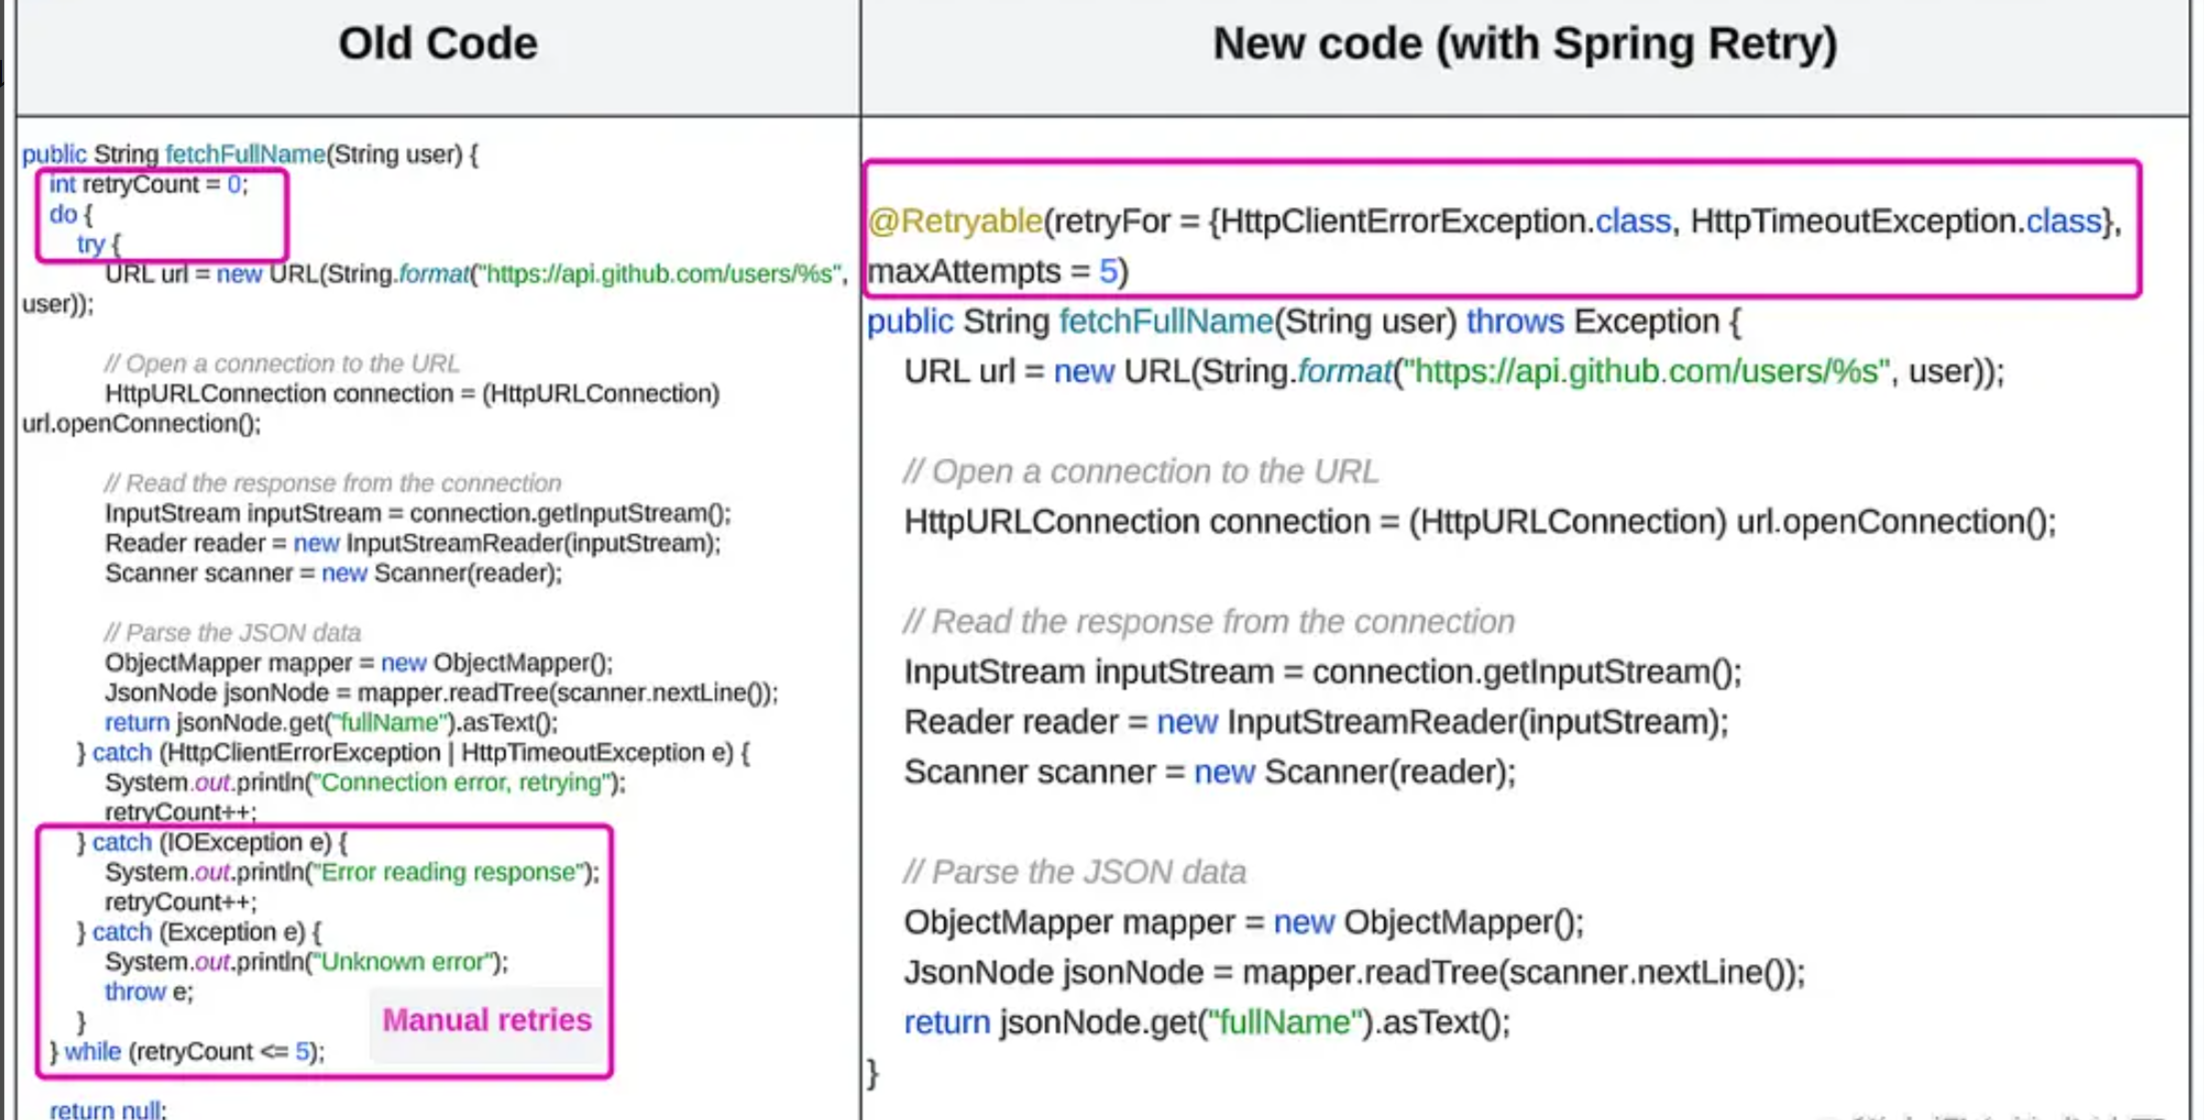The width and height of the screenshot is (2204, 1120).
Task: Click new code InputStream inputStream line
Action: coord(1323,671)
